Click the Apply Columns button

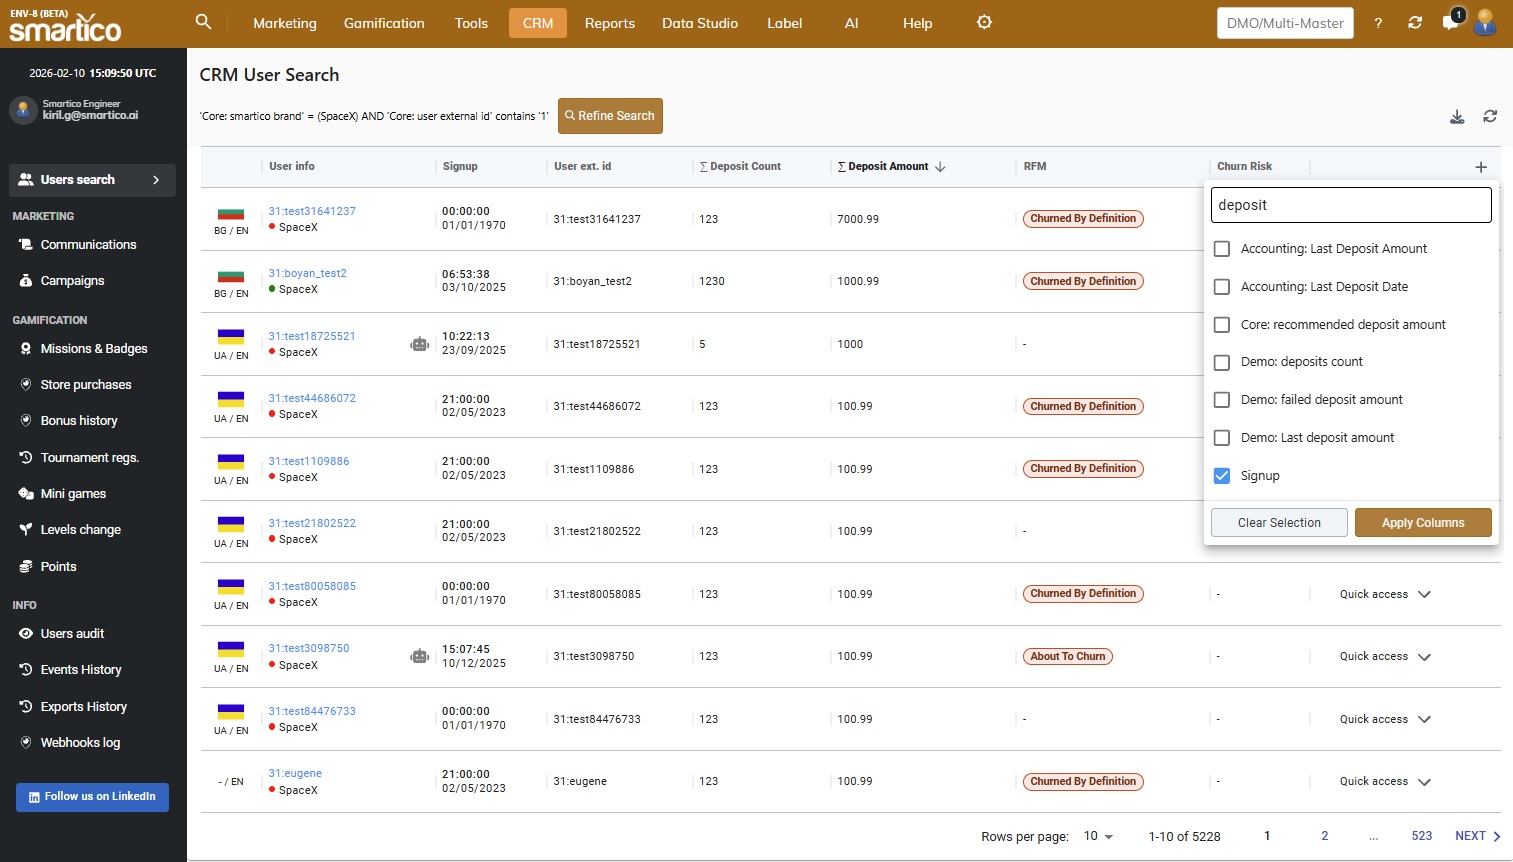pos(1422,523)
